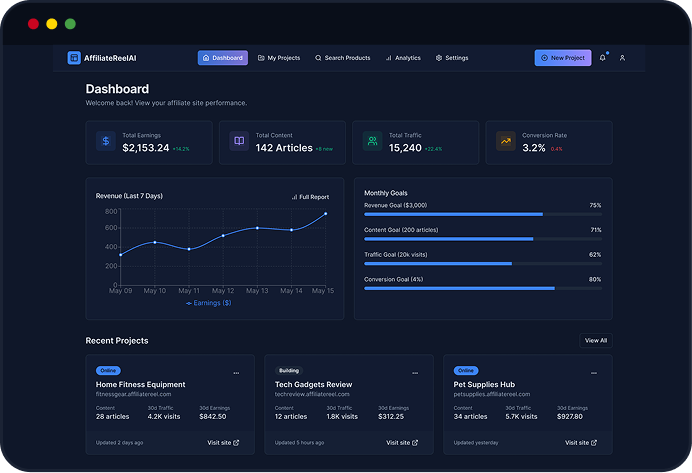Viewport: 692px width, 473px height.
Task: Click the Total Content book icon
Action: [x=239, y=142]
